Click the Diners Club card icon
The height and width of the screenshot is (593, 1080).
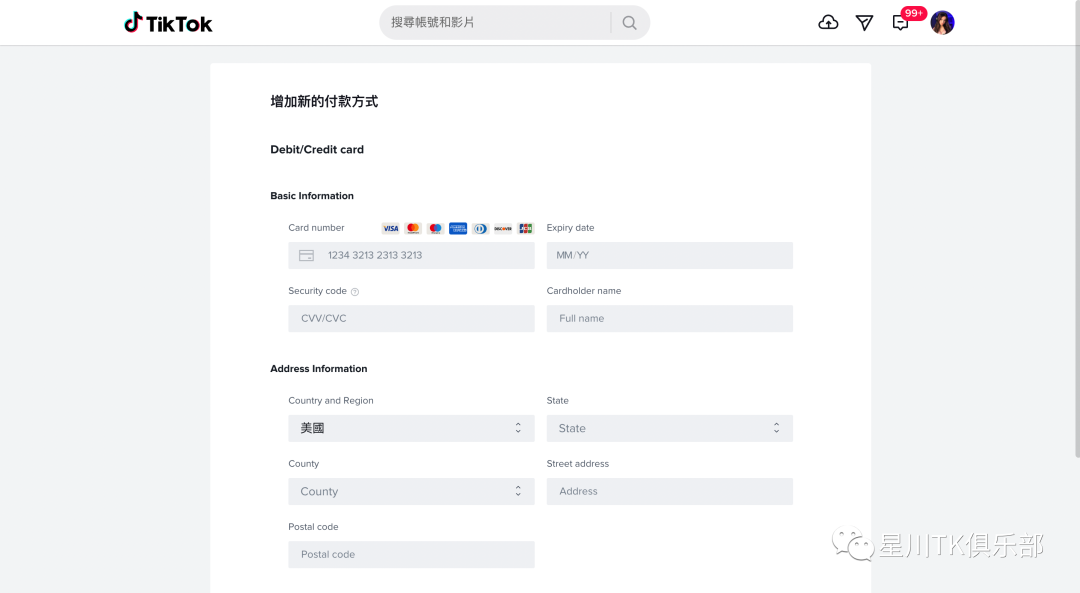(480, 228)
